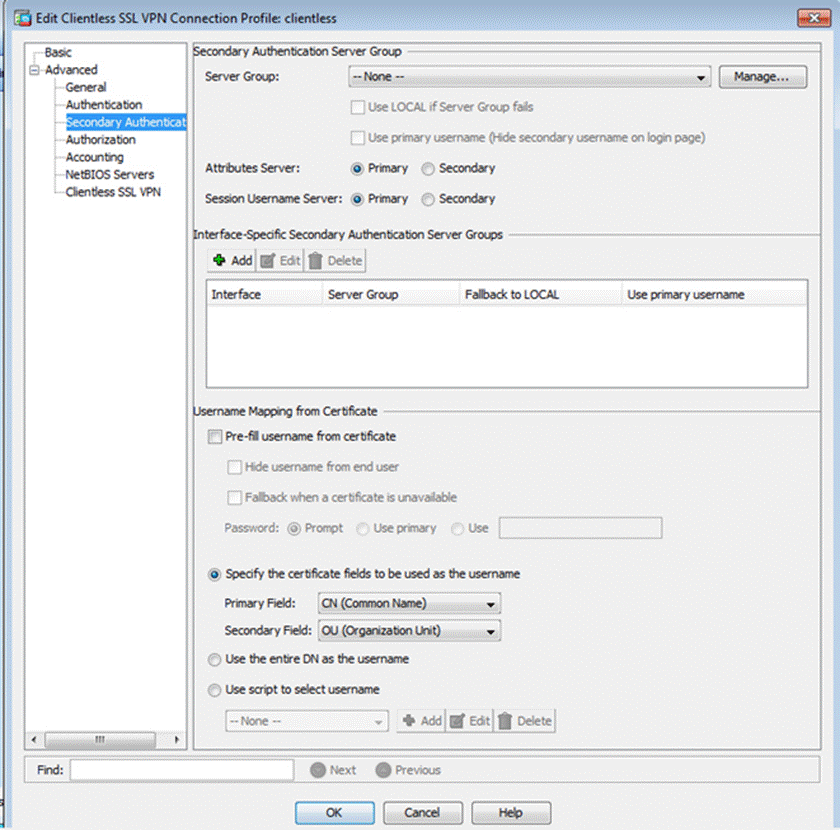The width and height of the screenshot is (840, 830).
Task: Collapse the Advanced tree node
Action: coord(36,70)
